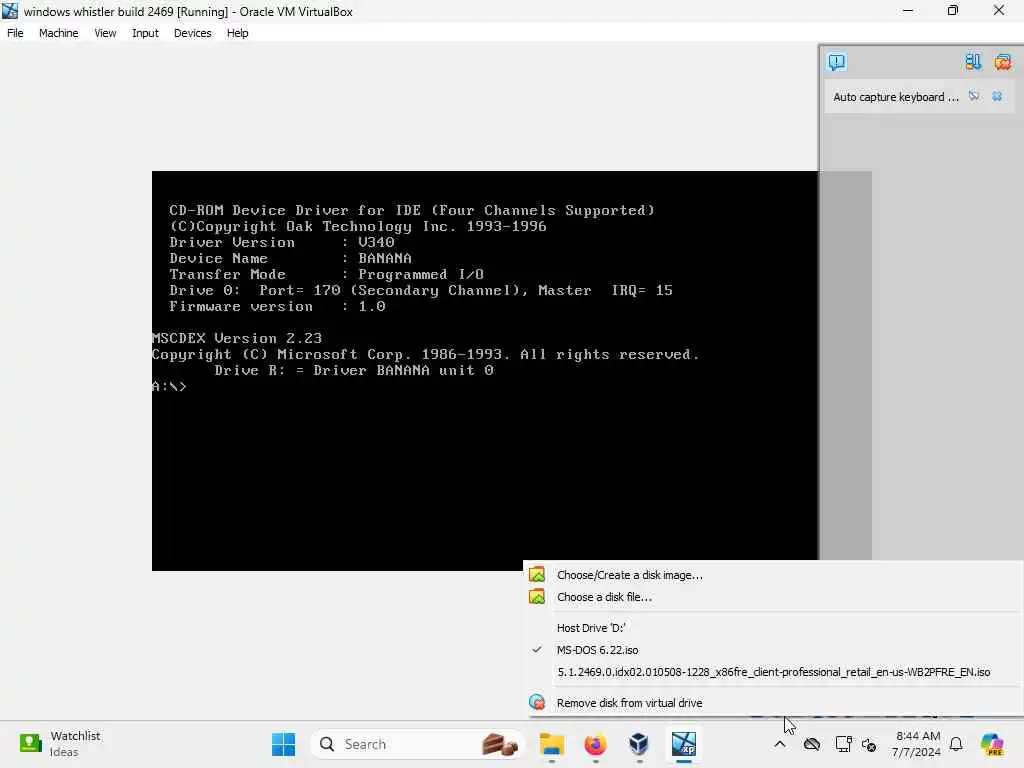Click the Remove disk icon in menu

pyautogui.click(x=537, y=703)
